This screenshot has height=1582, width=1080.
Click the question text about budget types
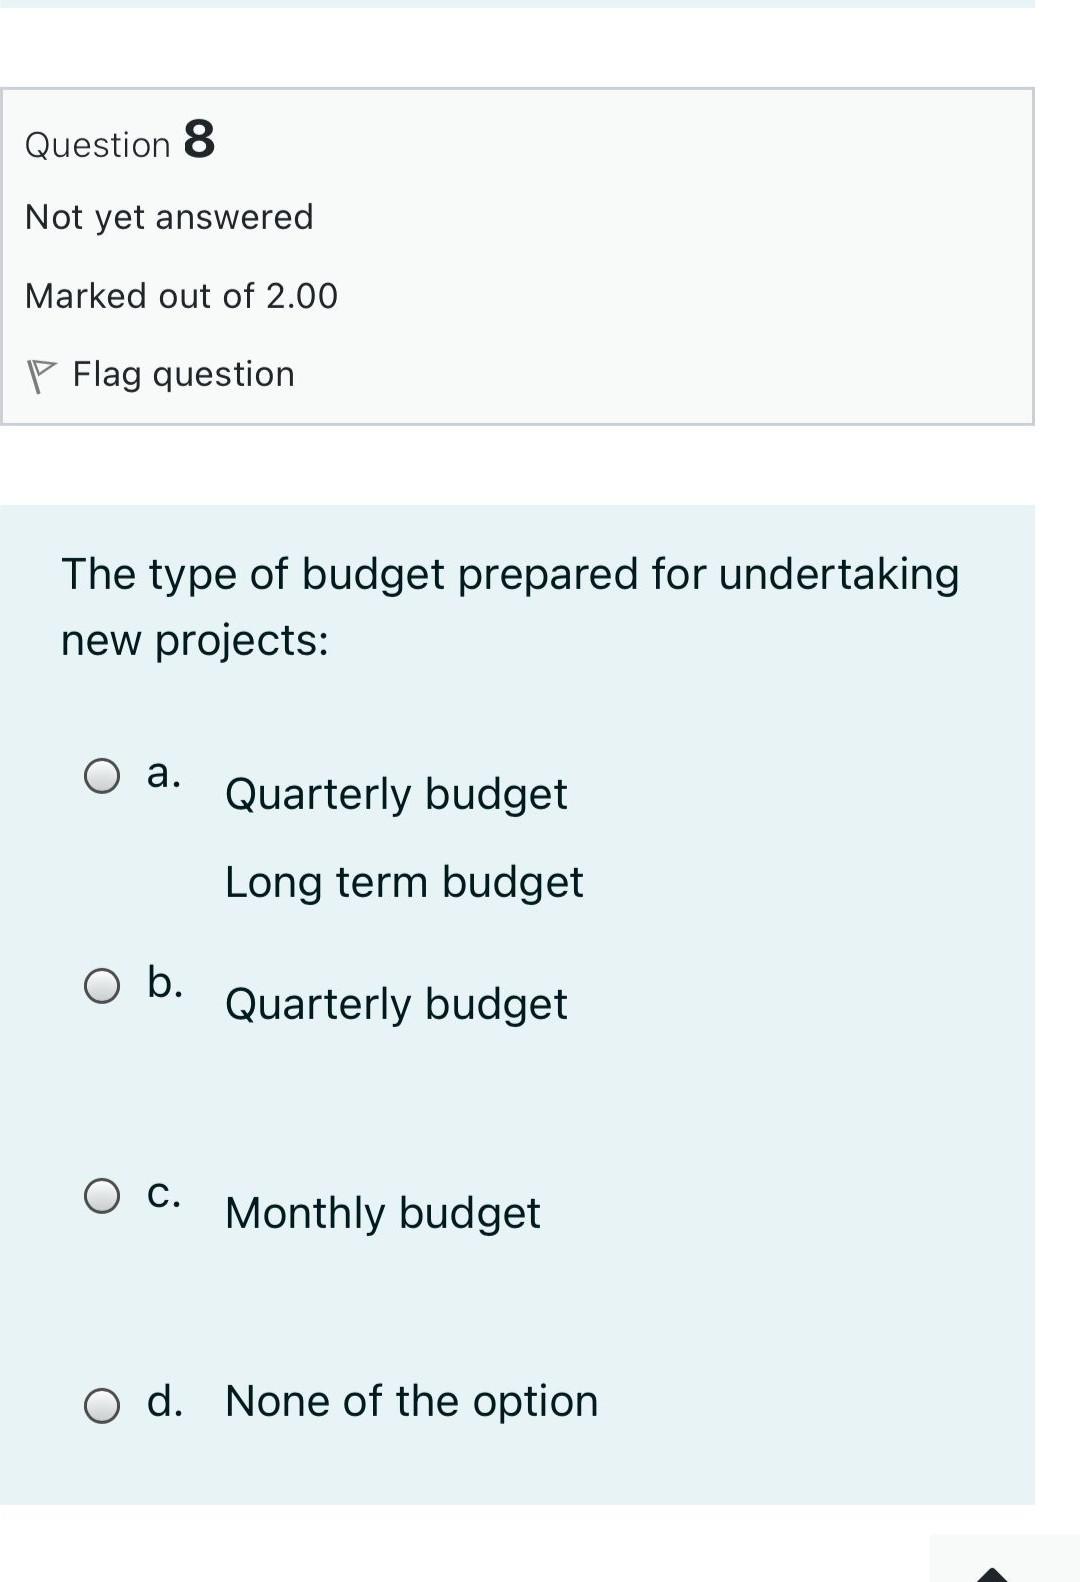coord(509,605)
